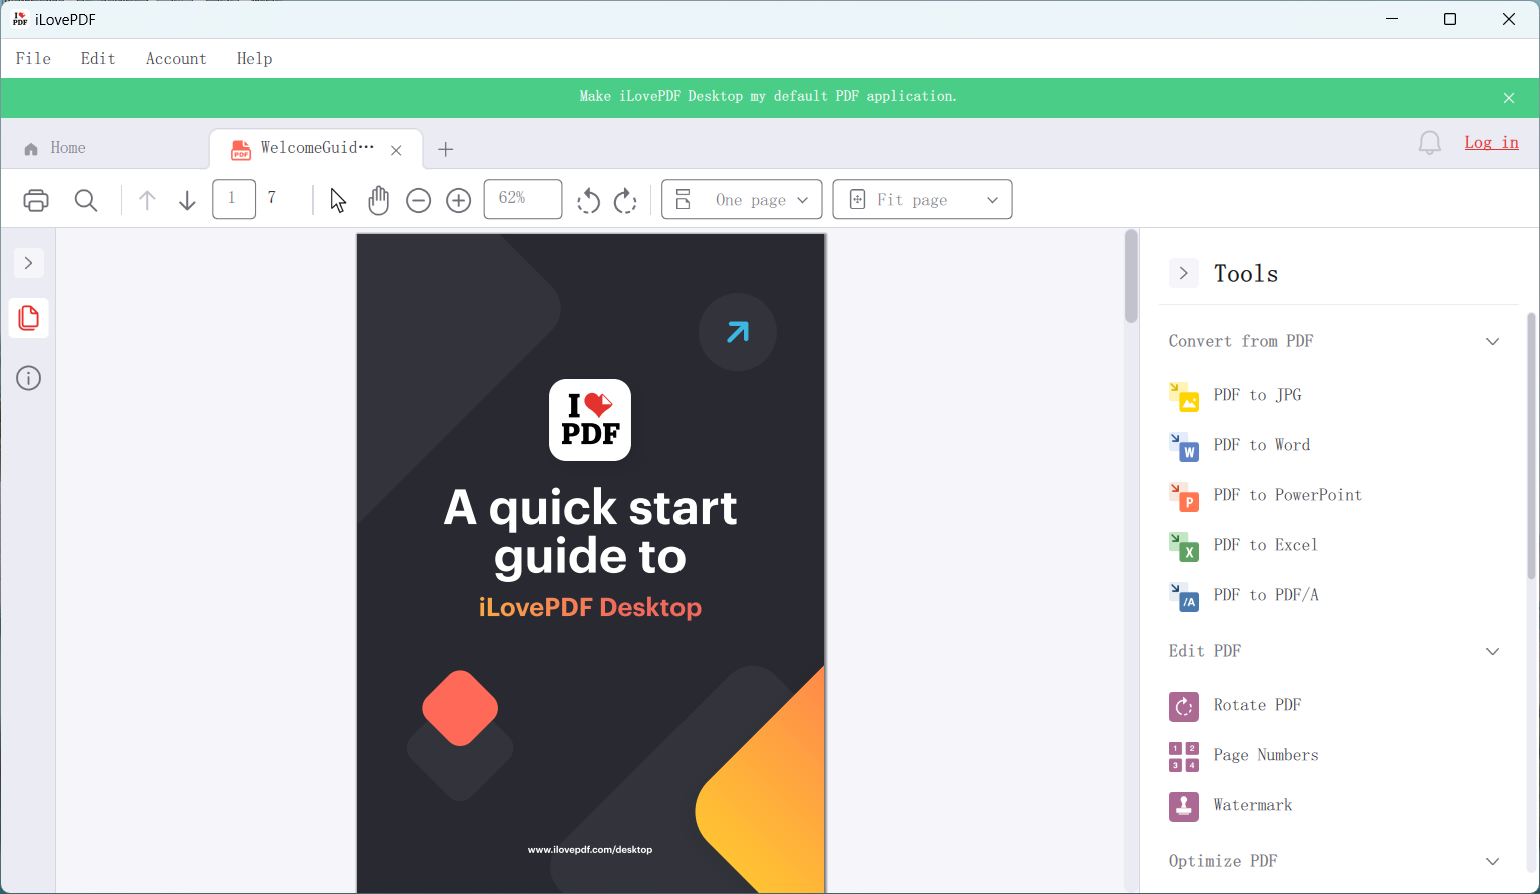Show the page thumbnails panel

pos(28,318)
